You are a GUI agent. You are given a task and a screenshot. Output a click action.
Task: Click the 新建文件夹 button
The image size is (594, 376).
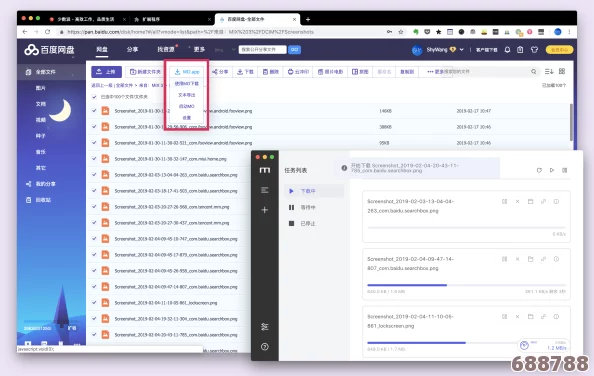(145, 72)
